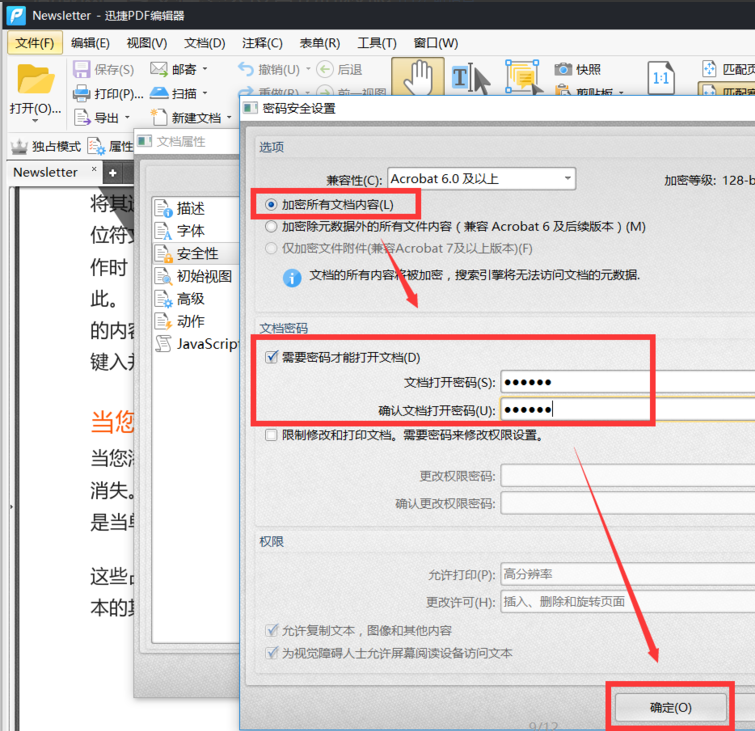The height and width of the screenshot is (731, 755).
Task: Close the Newsletter tab
Action: [x=94, y=169]
